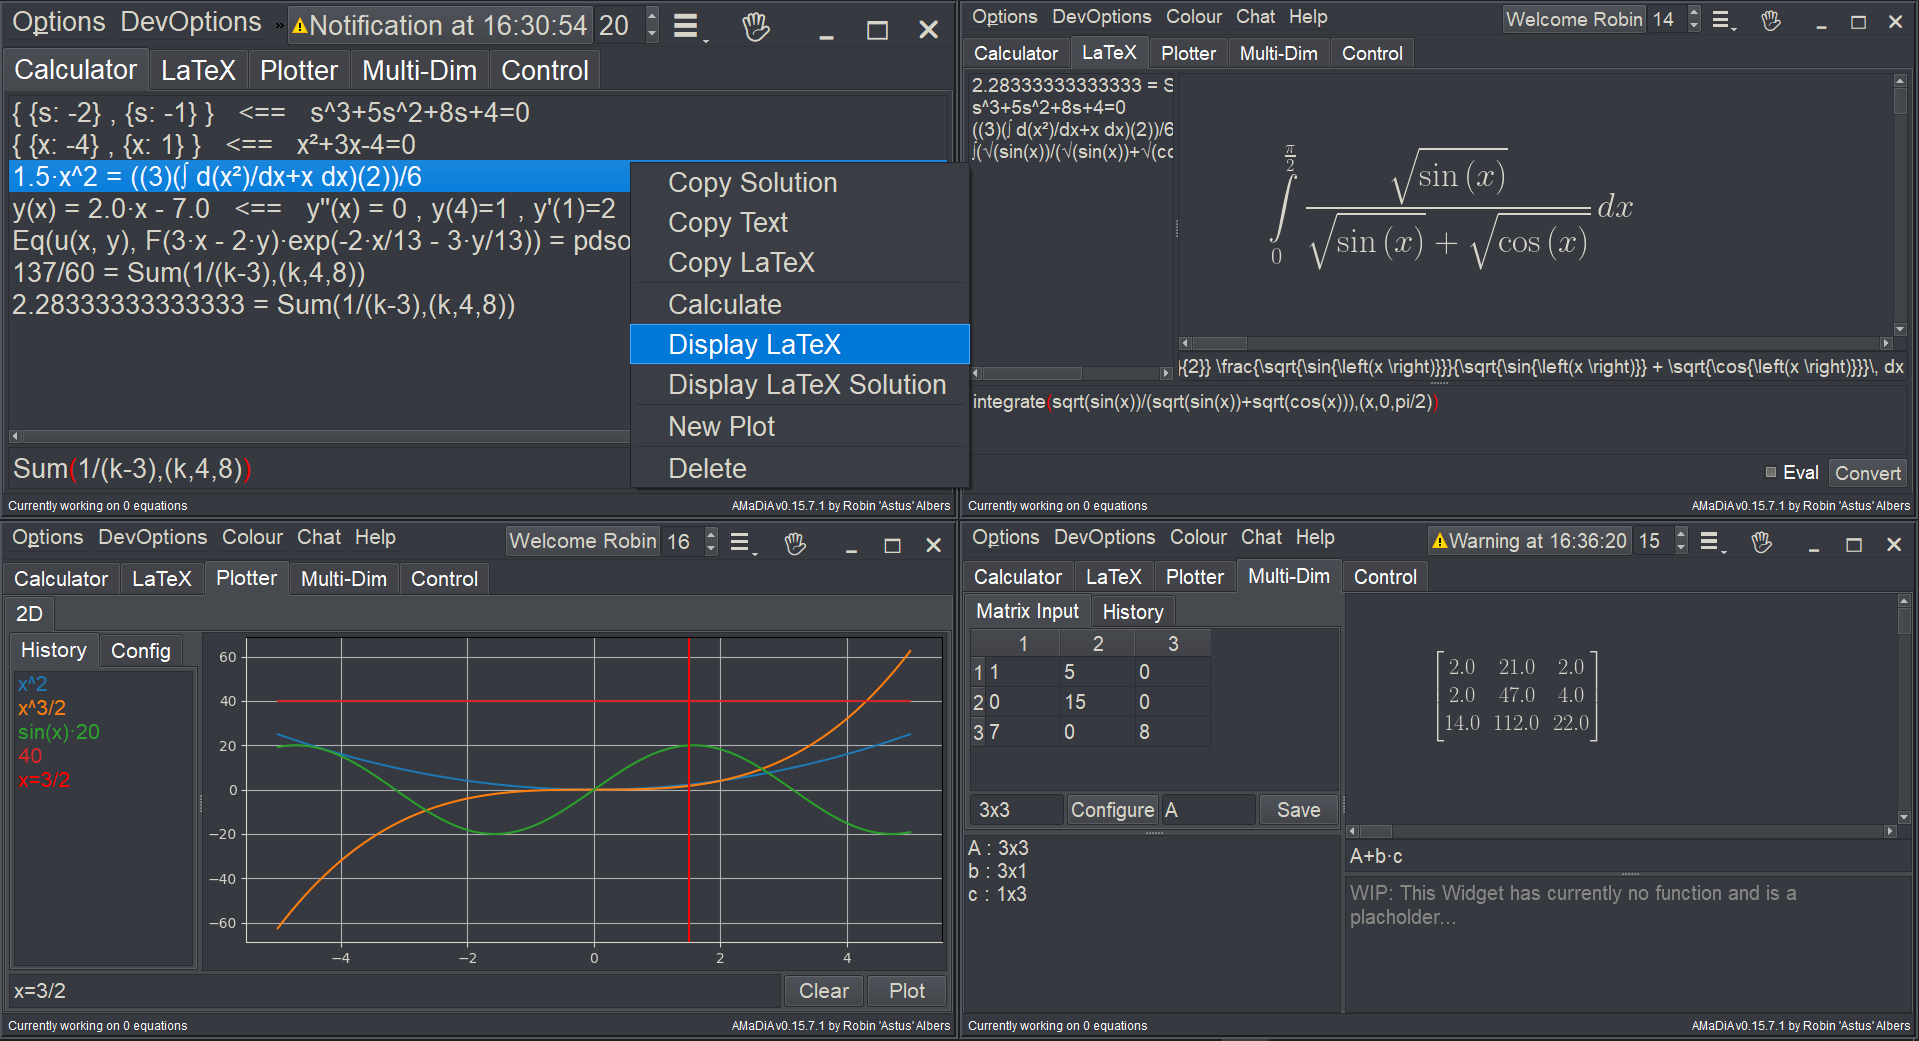Select Display LaTeX Solution from the context menu
Viewport: 1919px width, 1041px height.
[x=805, y=385]
